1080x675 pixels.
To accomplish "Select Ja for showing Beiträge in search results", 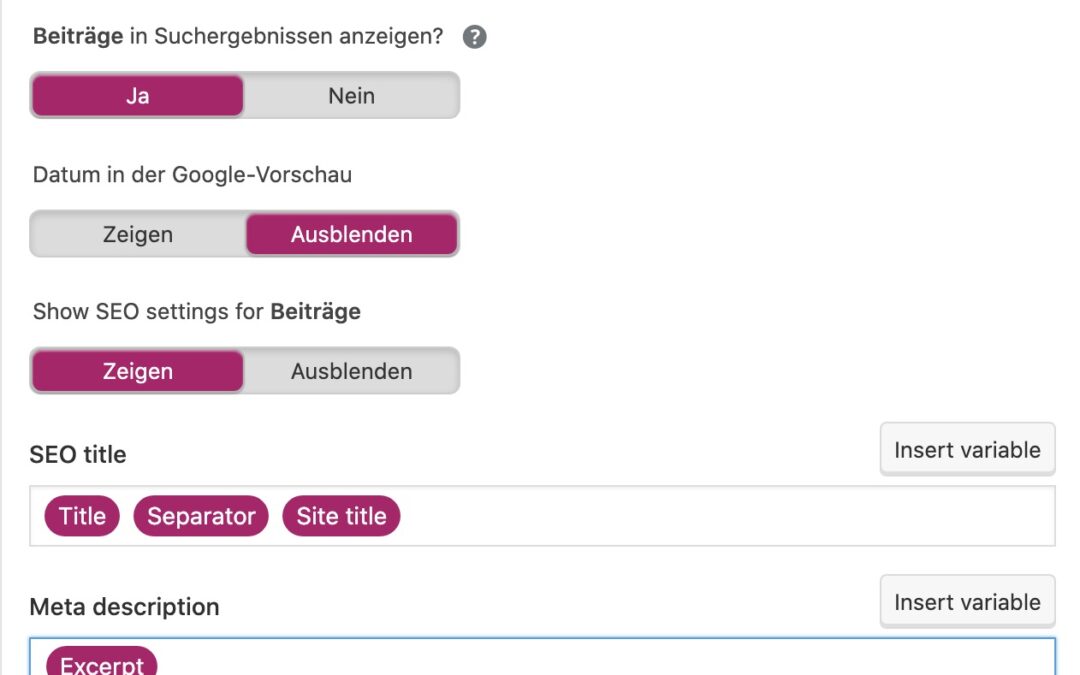I will point(138,96).
